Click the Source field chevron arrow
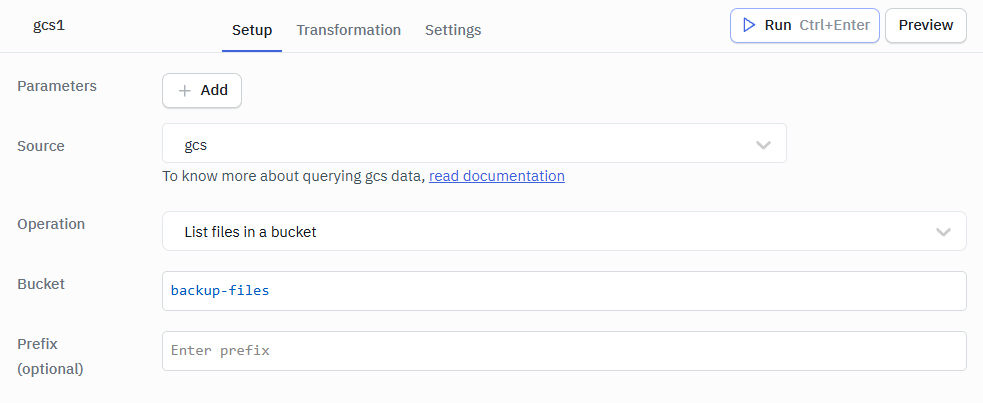Viewport: 983px width, 403px height. pos(764,145)
